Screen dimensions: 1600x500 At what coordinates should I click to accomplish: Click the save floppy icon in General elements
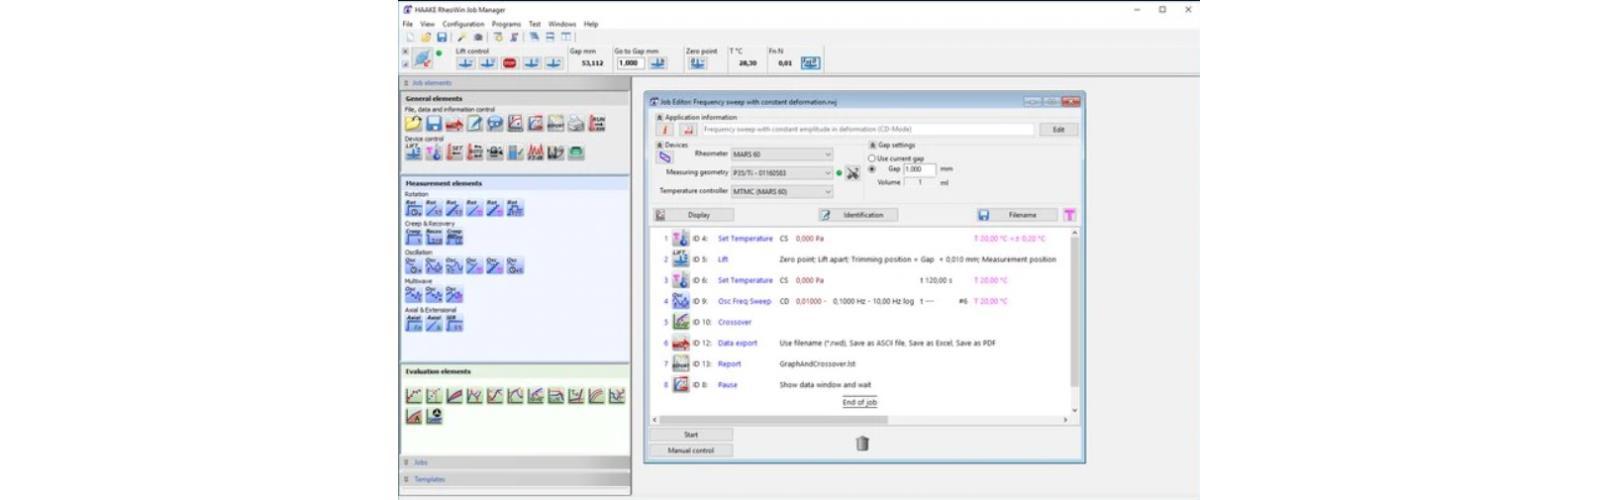pos(433,124)
